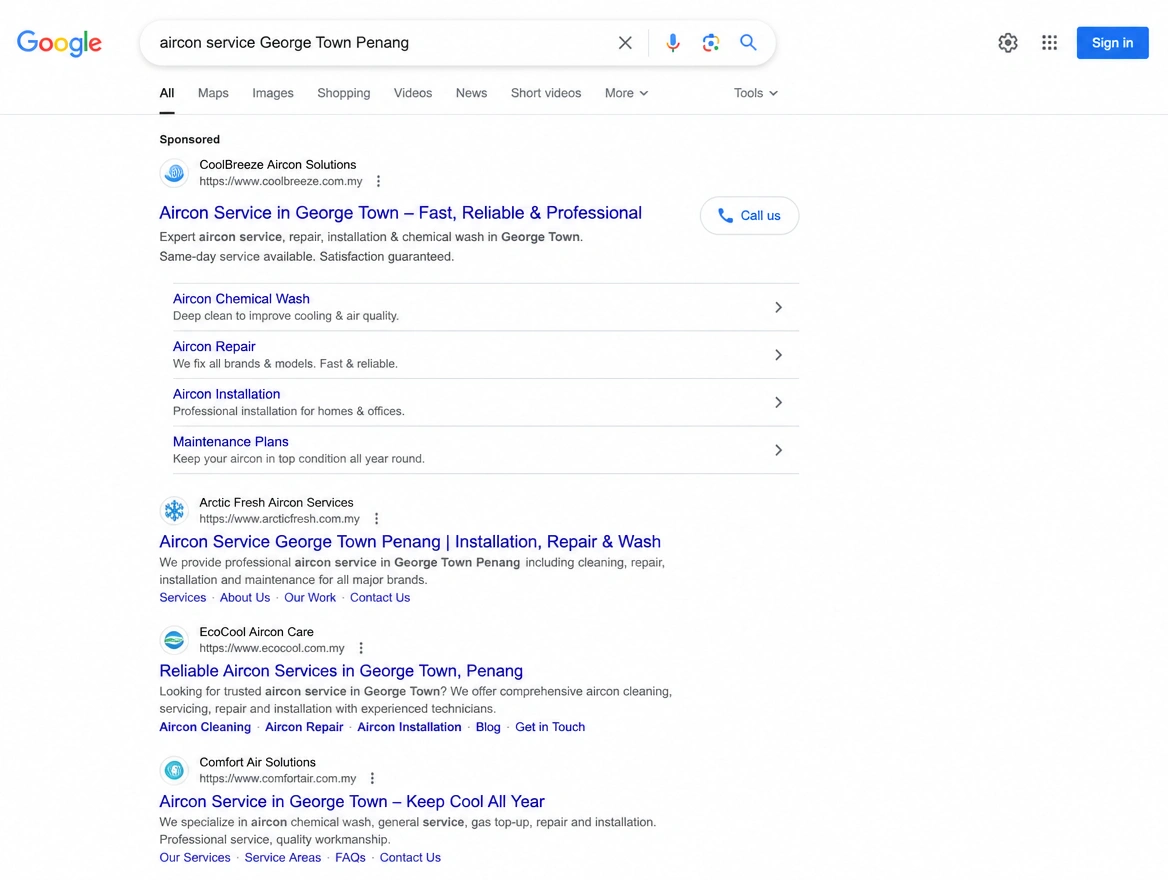The width and height of the screenshot is (1168, 880).
Task: Open EcoCool Blog sitelink
Action: (x=488, y=727)
